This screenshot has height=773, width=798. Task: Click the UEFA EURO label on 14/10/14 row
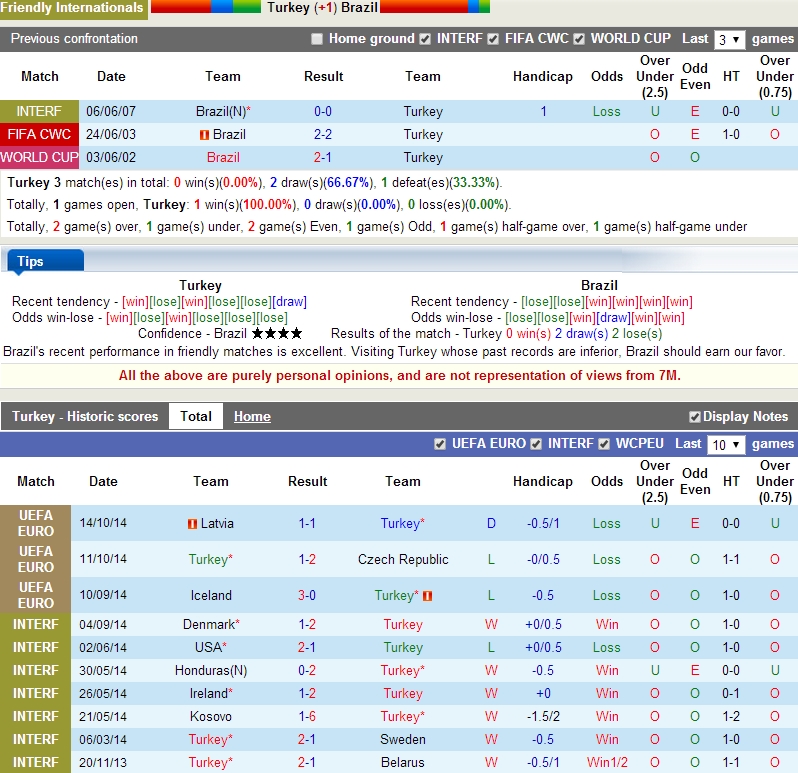pos(36,523)
